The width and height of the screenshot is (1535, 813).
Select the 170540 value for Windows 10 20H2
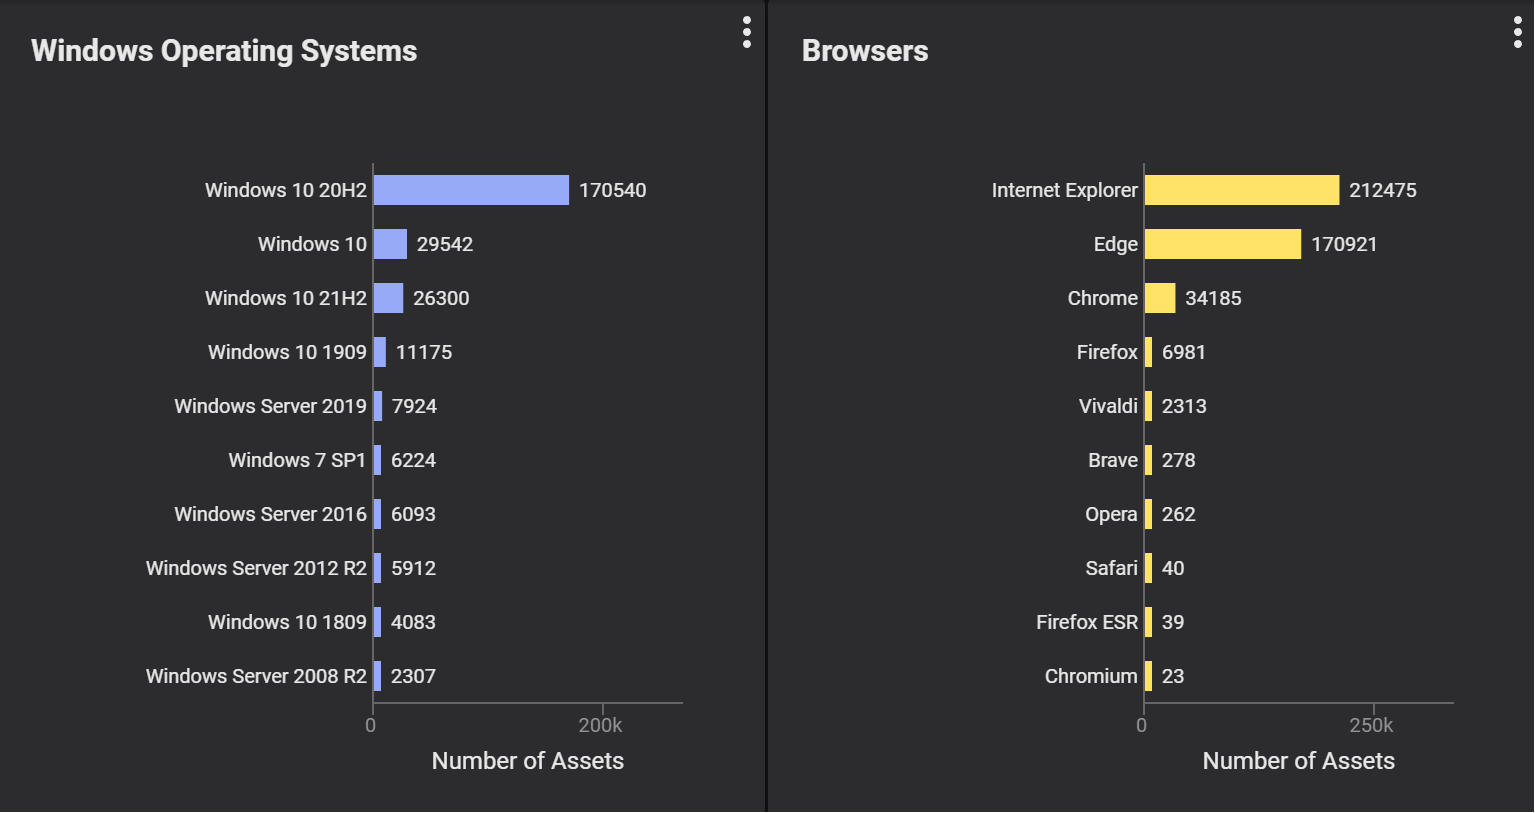tap(612, 190)
